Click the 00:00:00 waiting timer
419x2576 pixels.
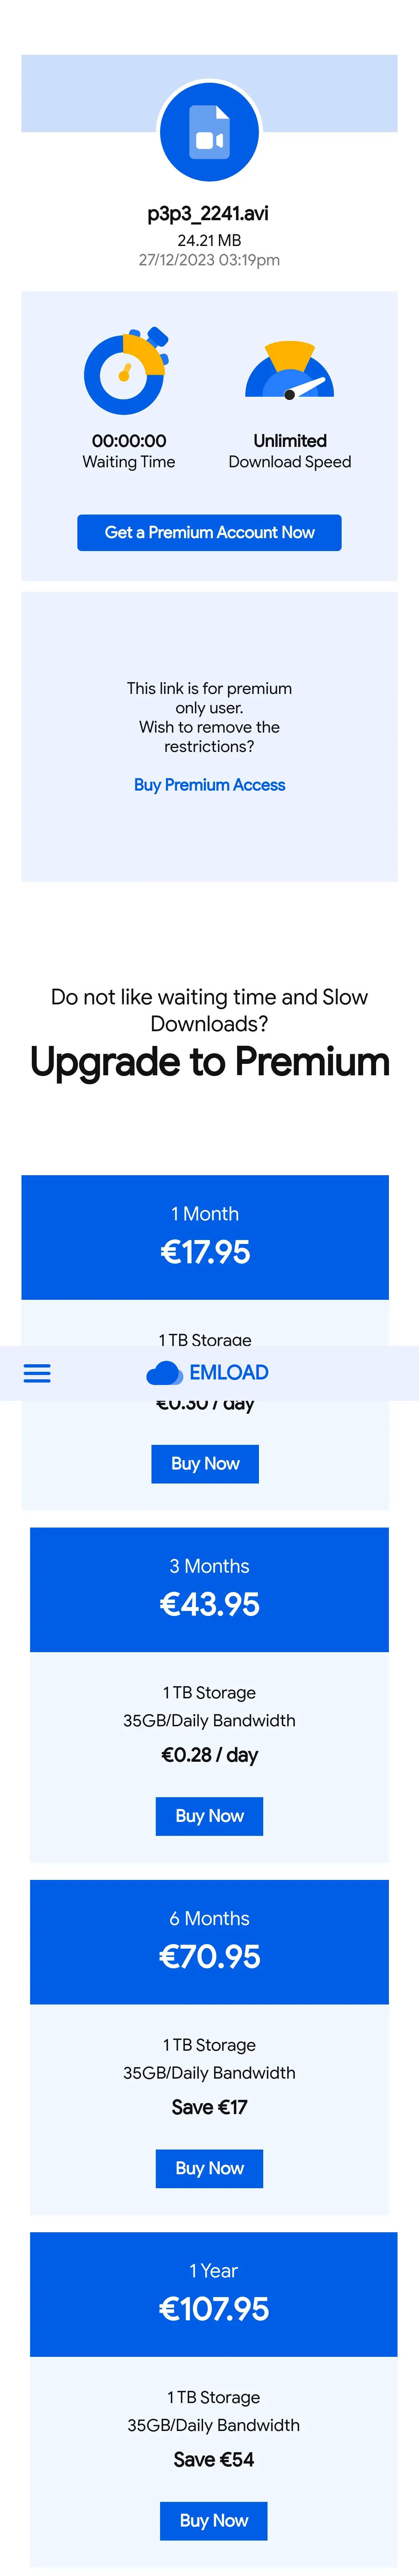click(129, 441)
